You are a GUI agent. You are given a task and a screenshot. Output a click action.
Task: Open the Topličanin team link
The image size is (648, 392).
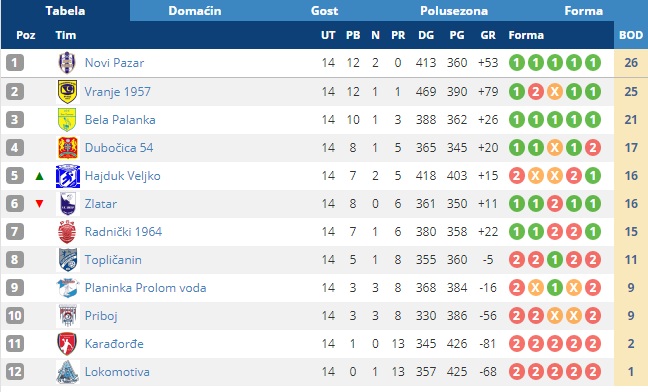click(113, 260)
